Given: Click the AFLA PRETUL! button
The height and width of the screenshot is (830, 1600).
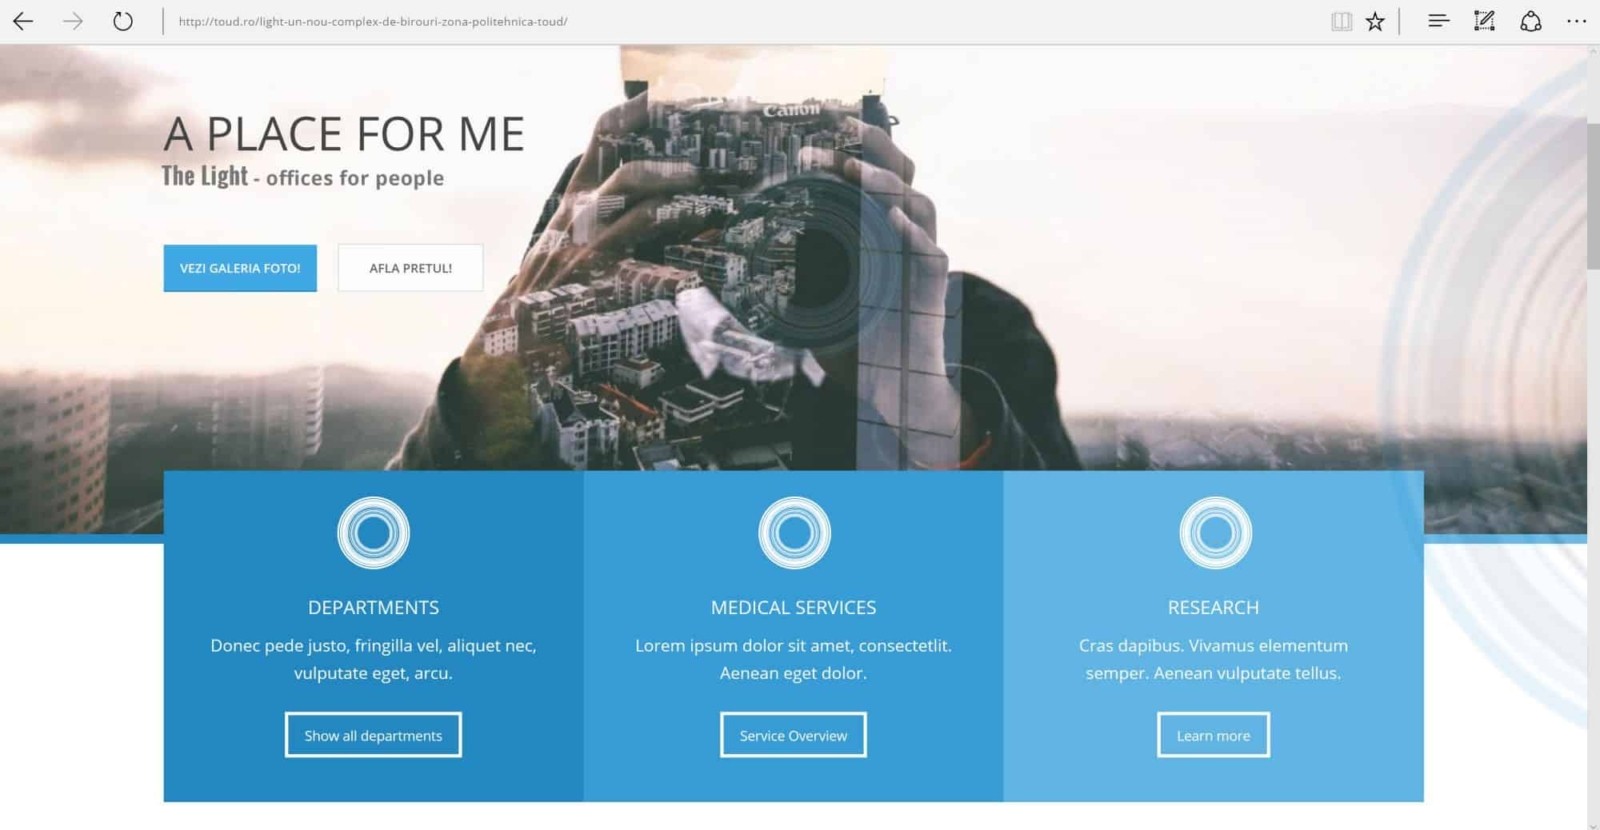Looking at the screenshot, I should [x=410, y=268].
